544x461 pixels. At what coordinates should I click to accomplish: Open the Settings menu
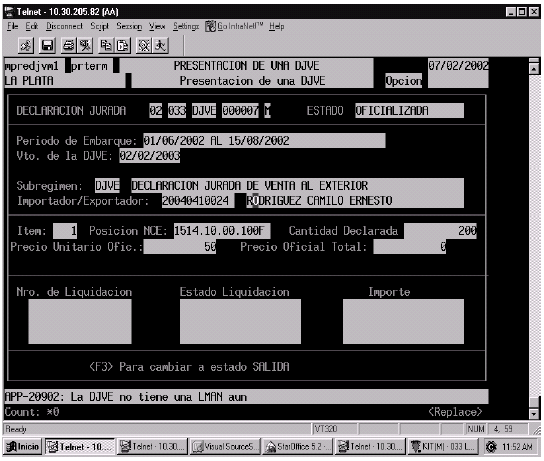[x=186, y=26]
